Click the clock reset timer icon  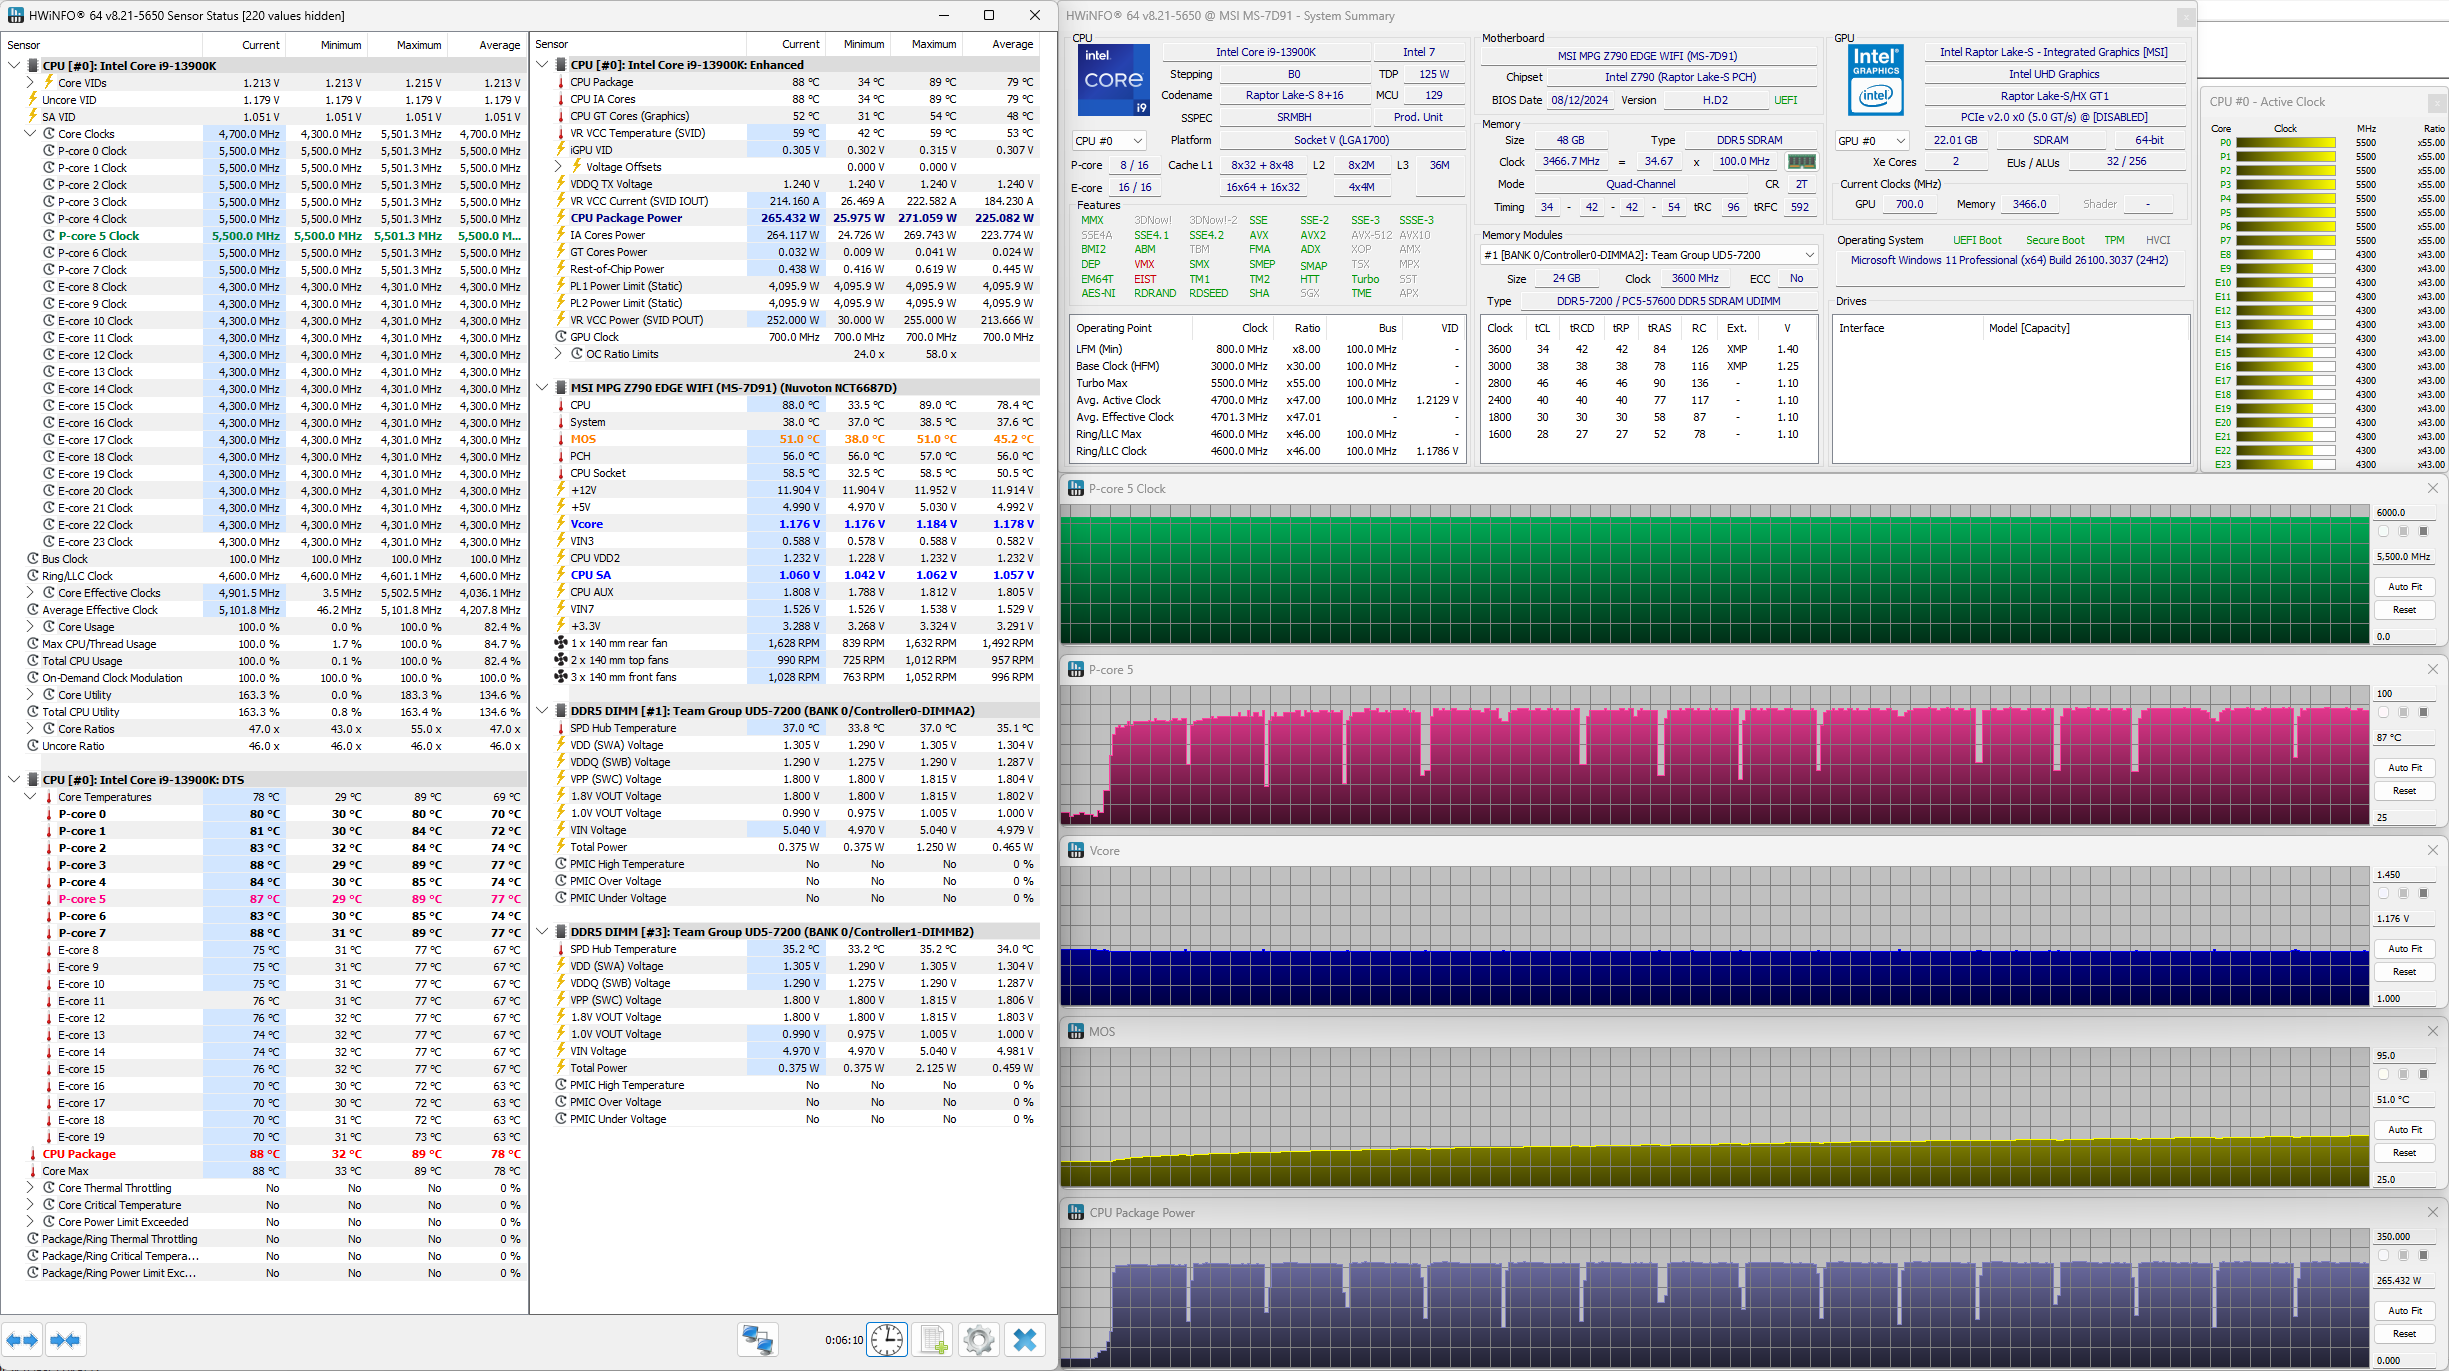tap(887, 1340)
